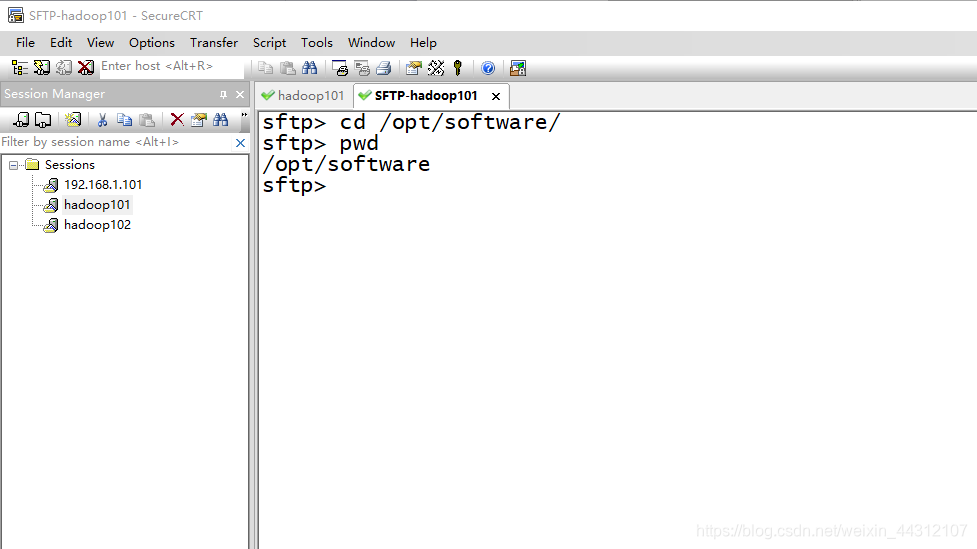Screen dimensions: 977x549
Task: Clear the session filter with X
Action: 241,143
